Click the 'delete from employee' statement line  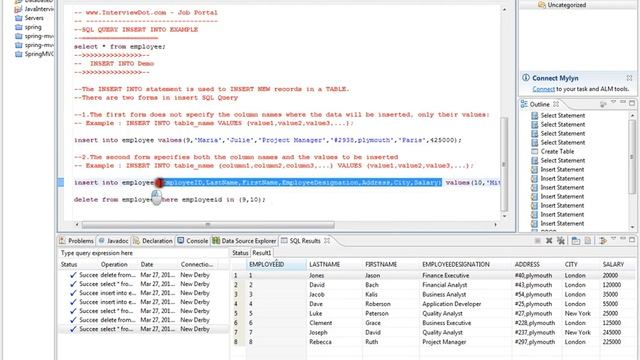169,200
